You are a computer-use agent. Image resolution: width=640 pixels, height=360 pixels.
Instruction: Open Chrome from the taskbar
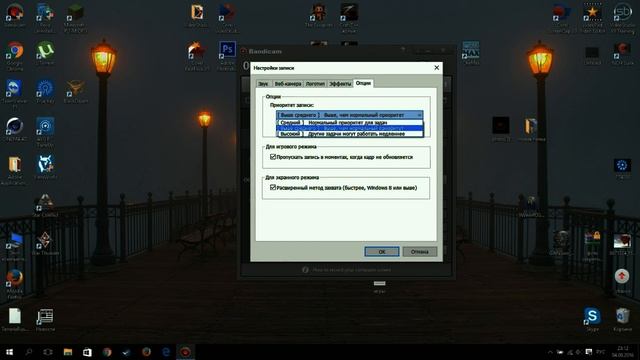pyautogui.click(x=107, y=352)
